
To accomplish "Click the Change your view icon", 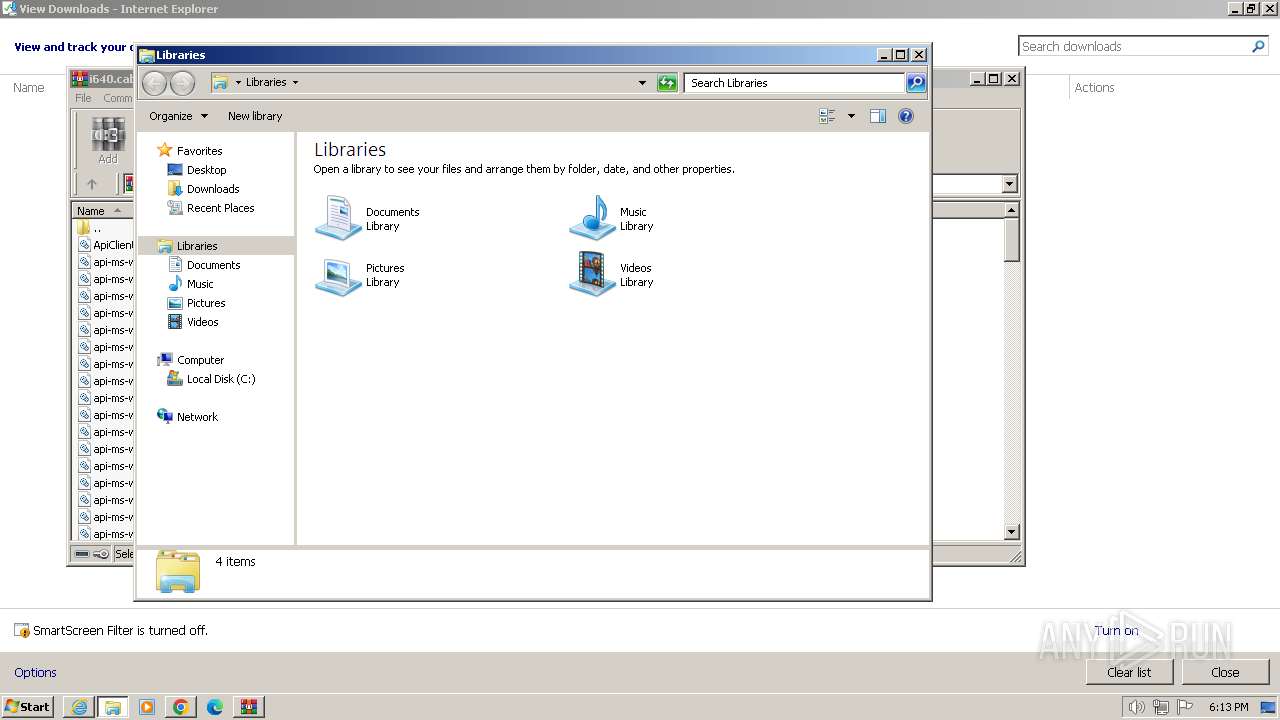I will click(827, 116).
